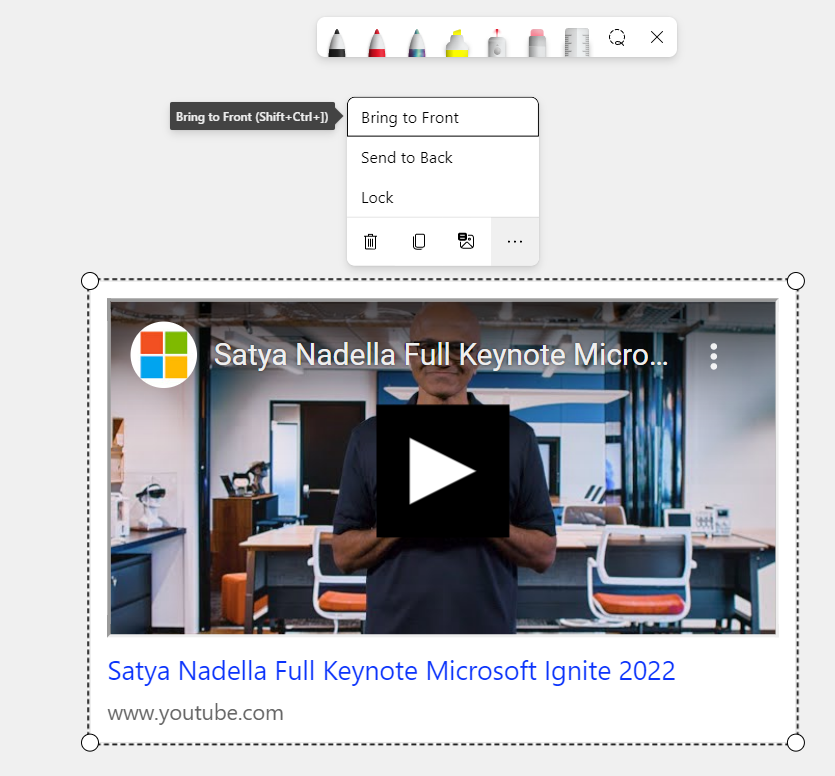
Task: Click the Microsoft channel logo
Action: (163, 355)
